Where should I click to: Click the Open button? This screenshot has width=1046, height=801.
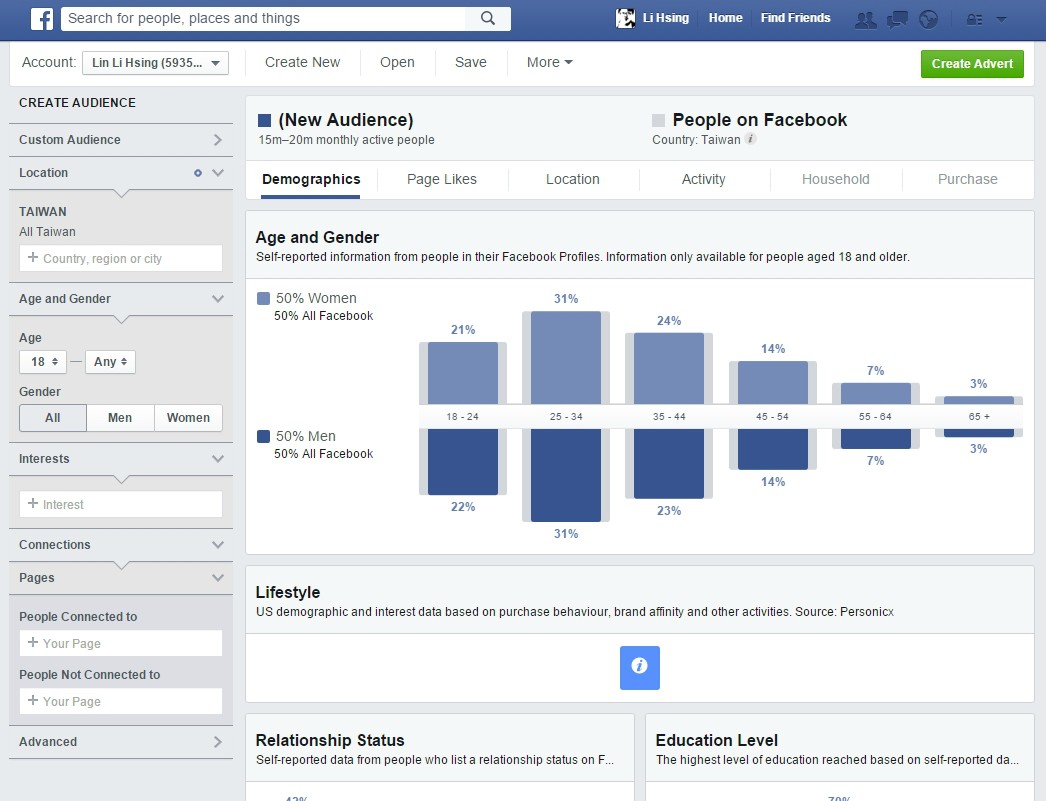pos(397,62)
